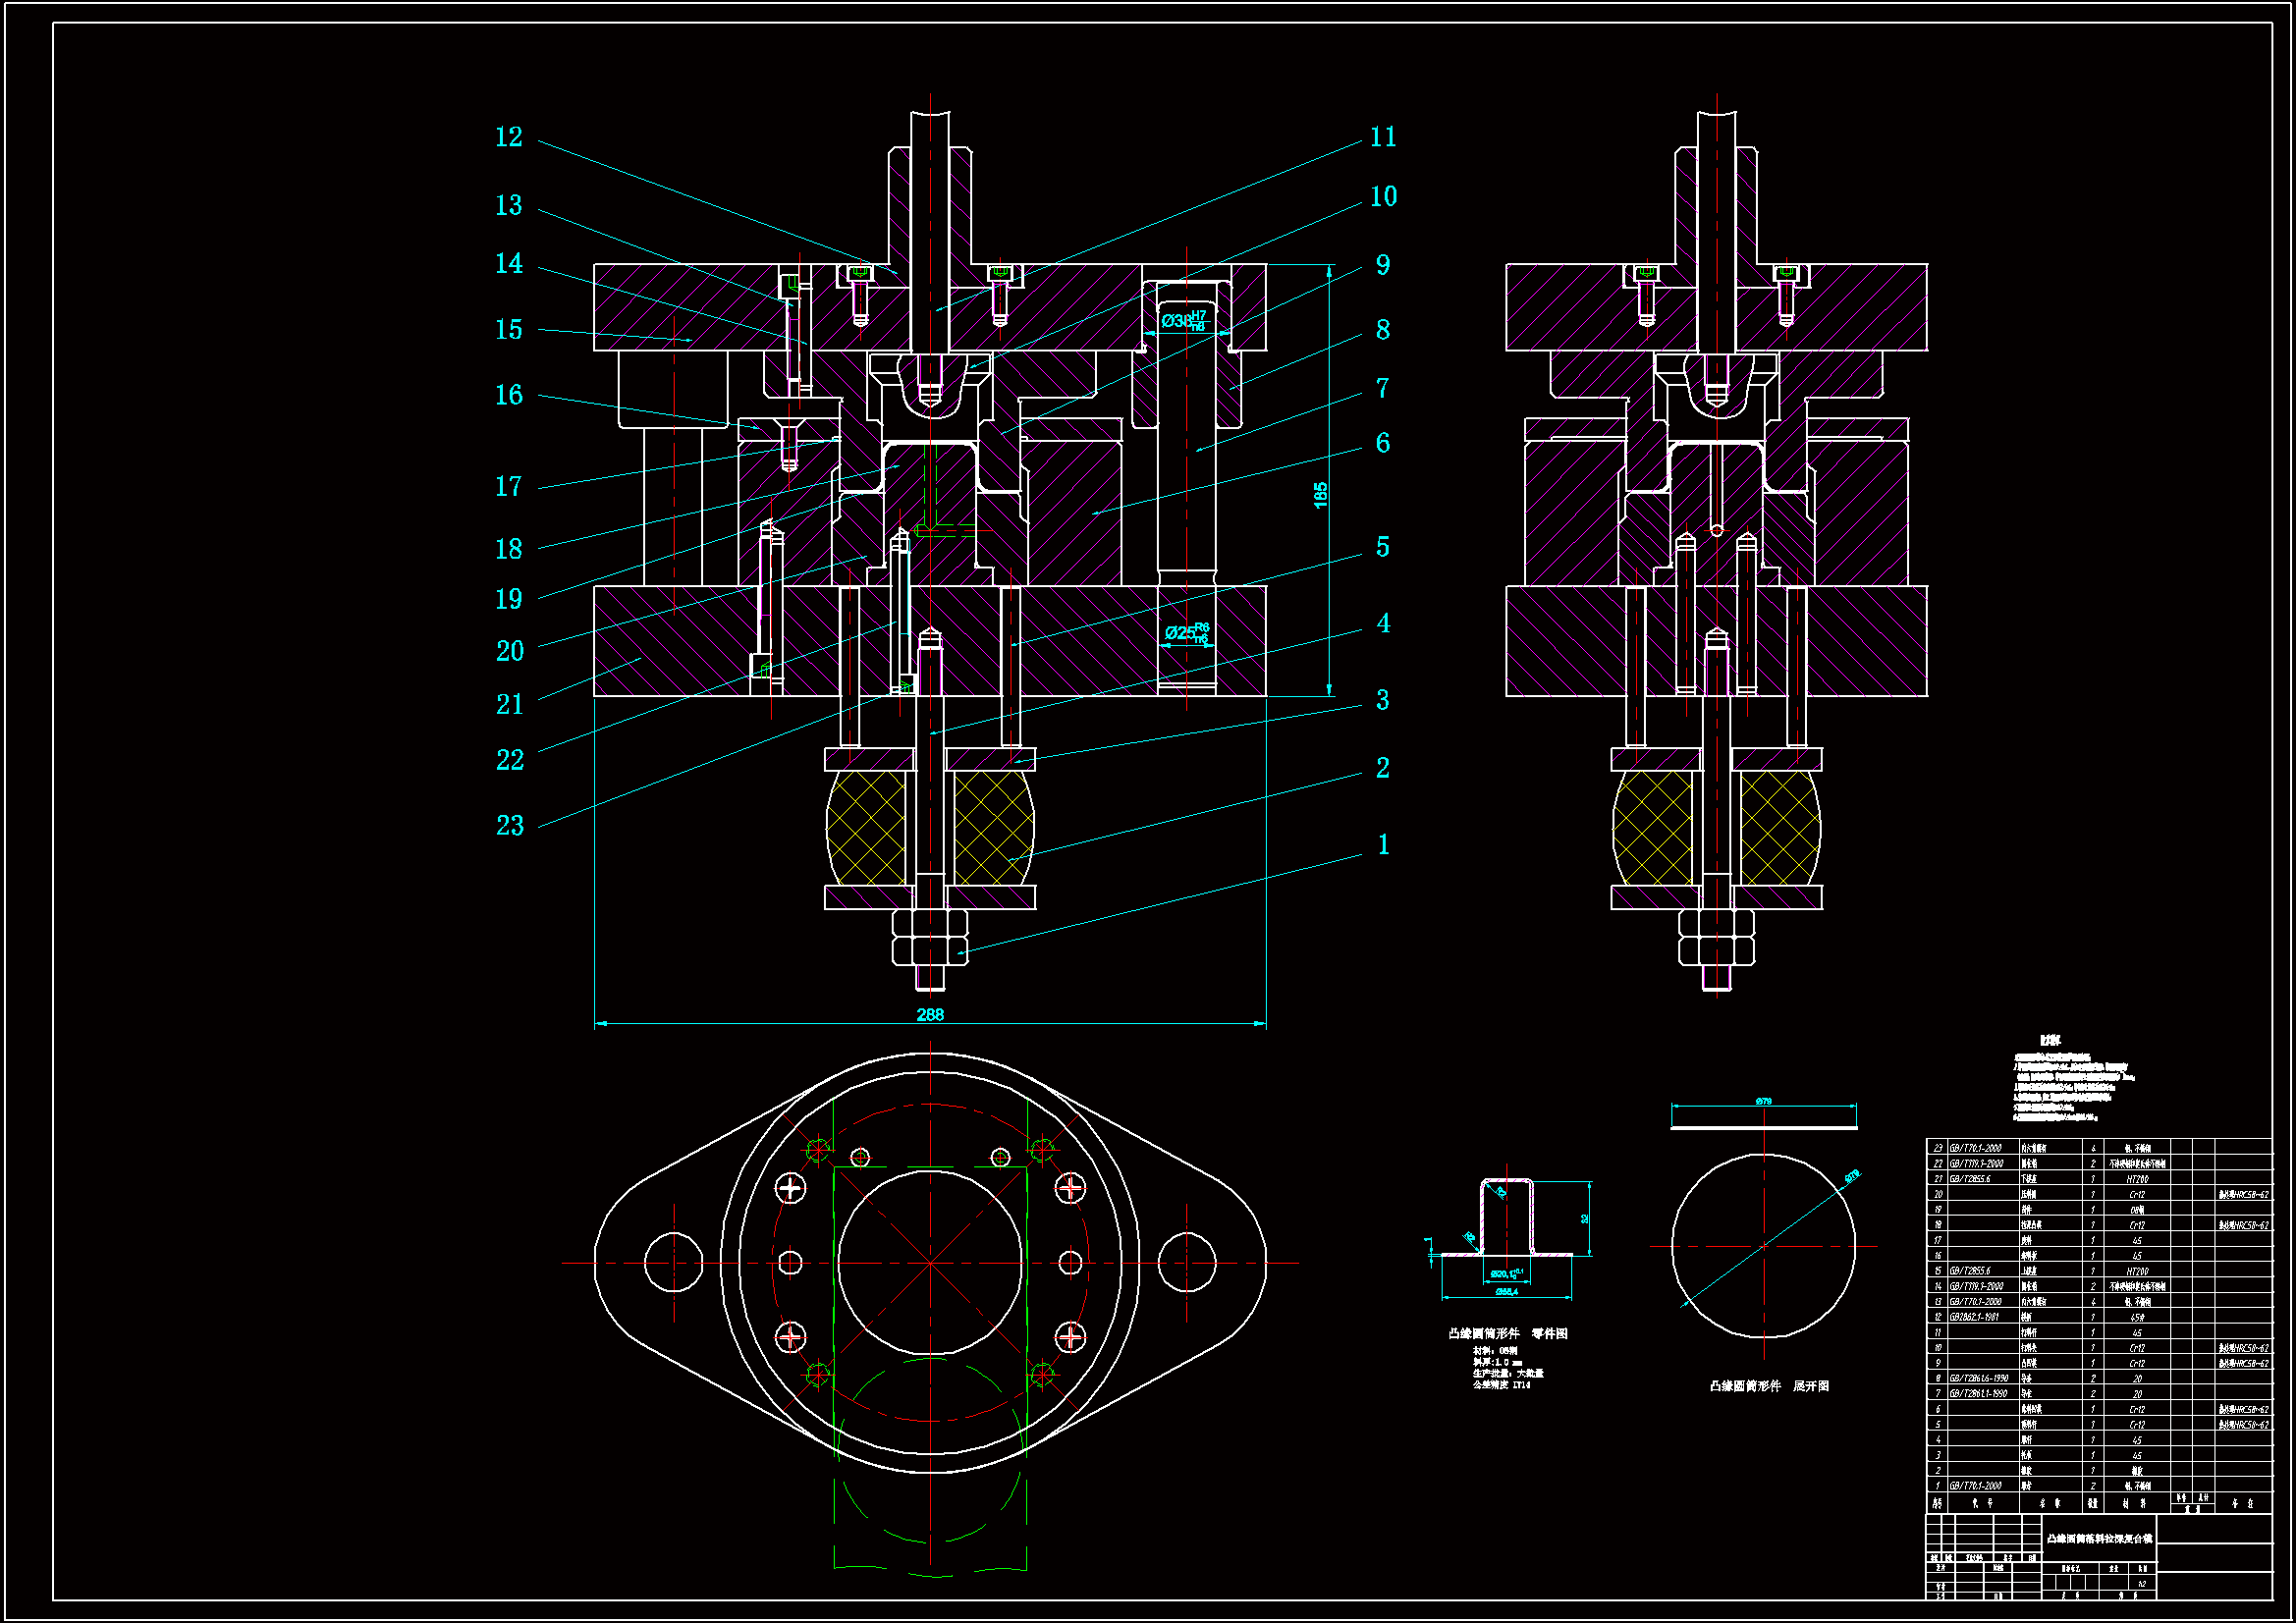Viewport: 2296px width, 1623px height.
Task: Click the 凸缘圆筒形件 展开图 caption
Action: point(1769,1386)
